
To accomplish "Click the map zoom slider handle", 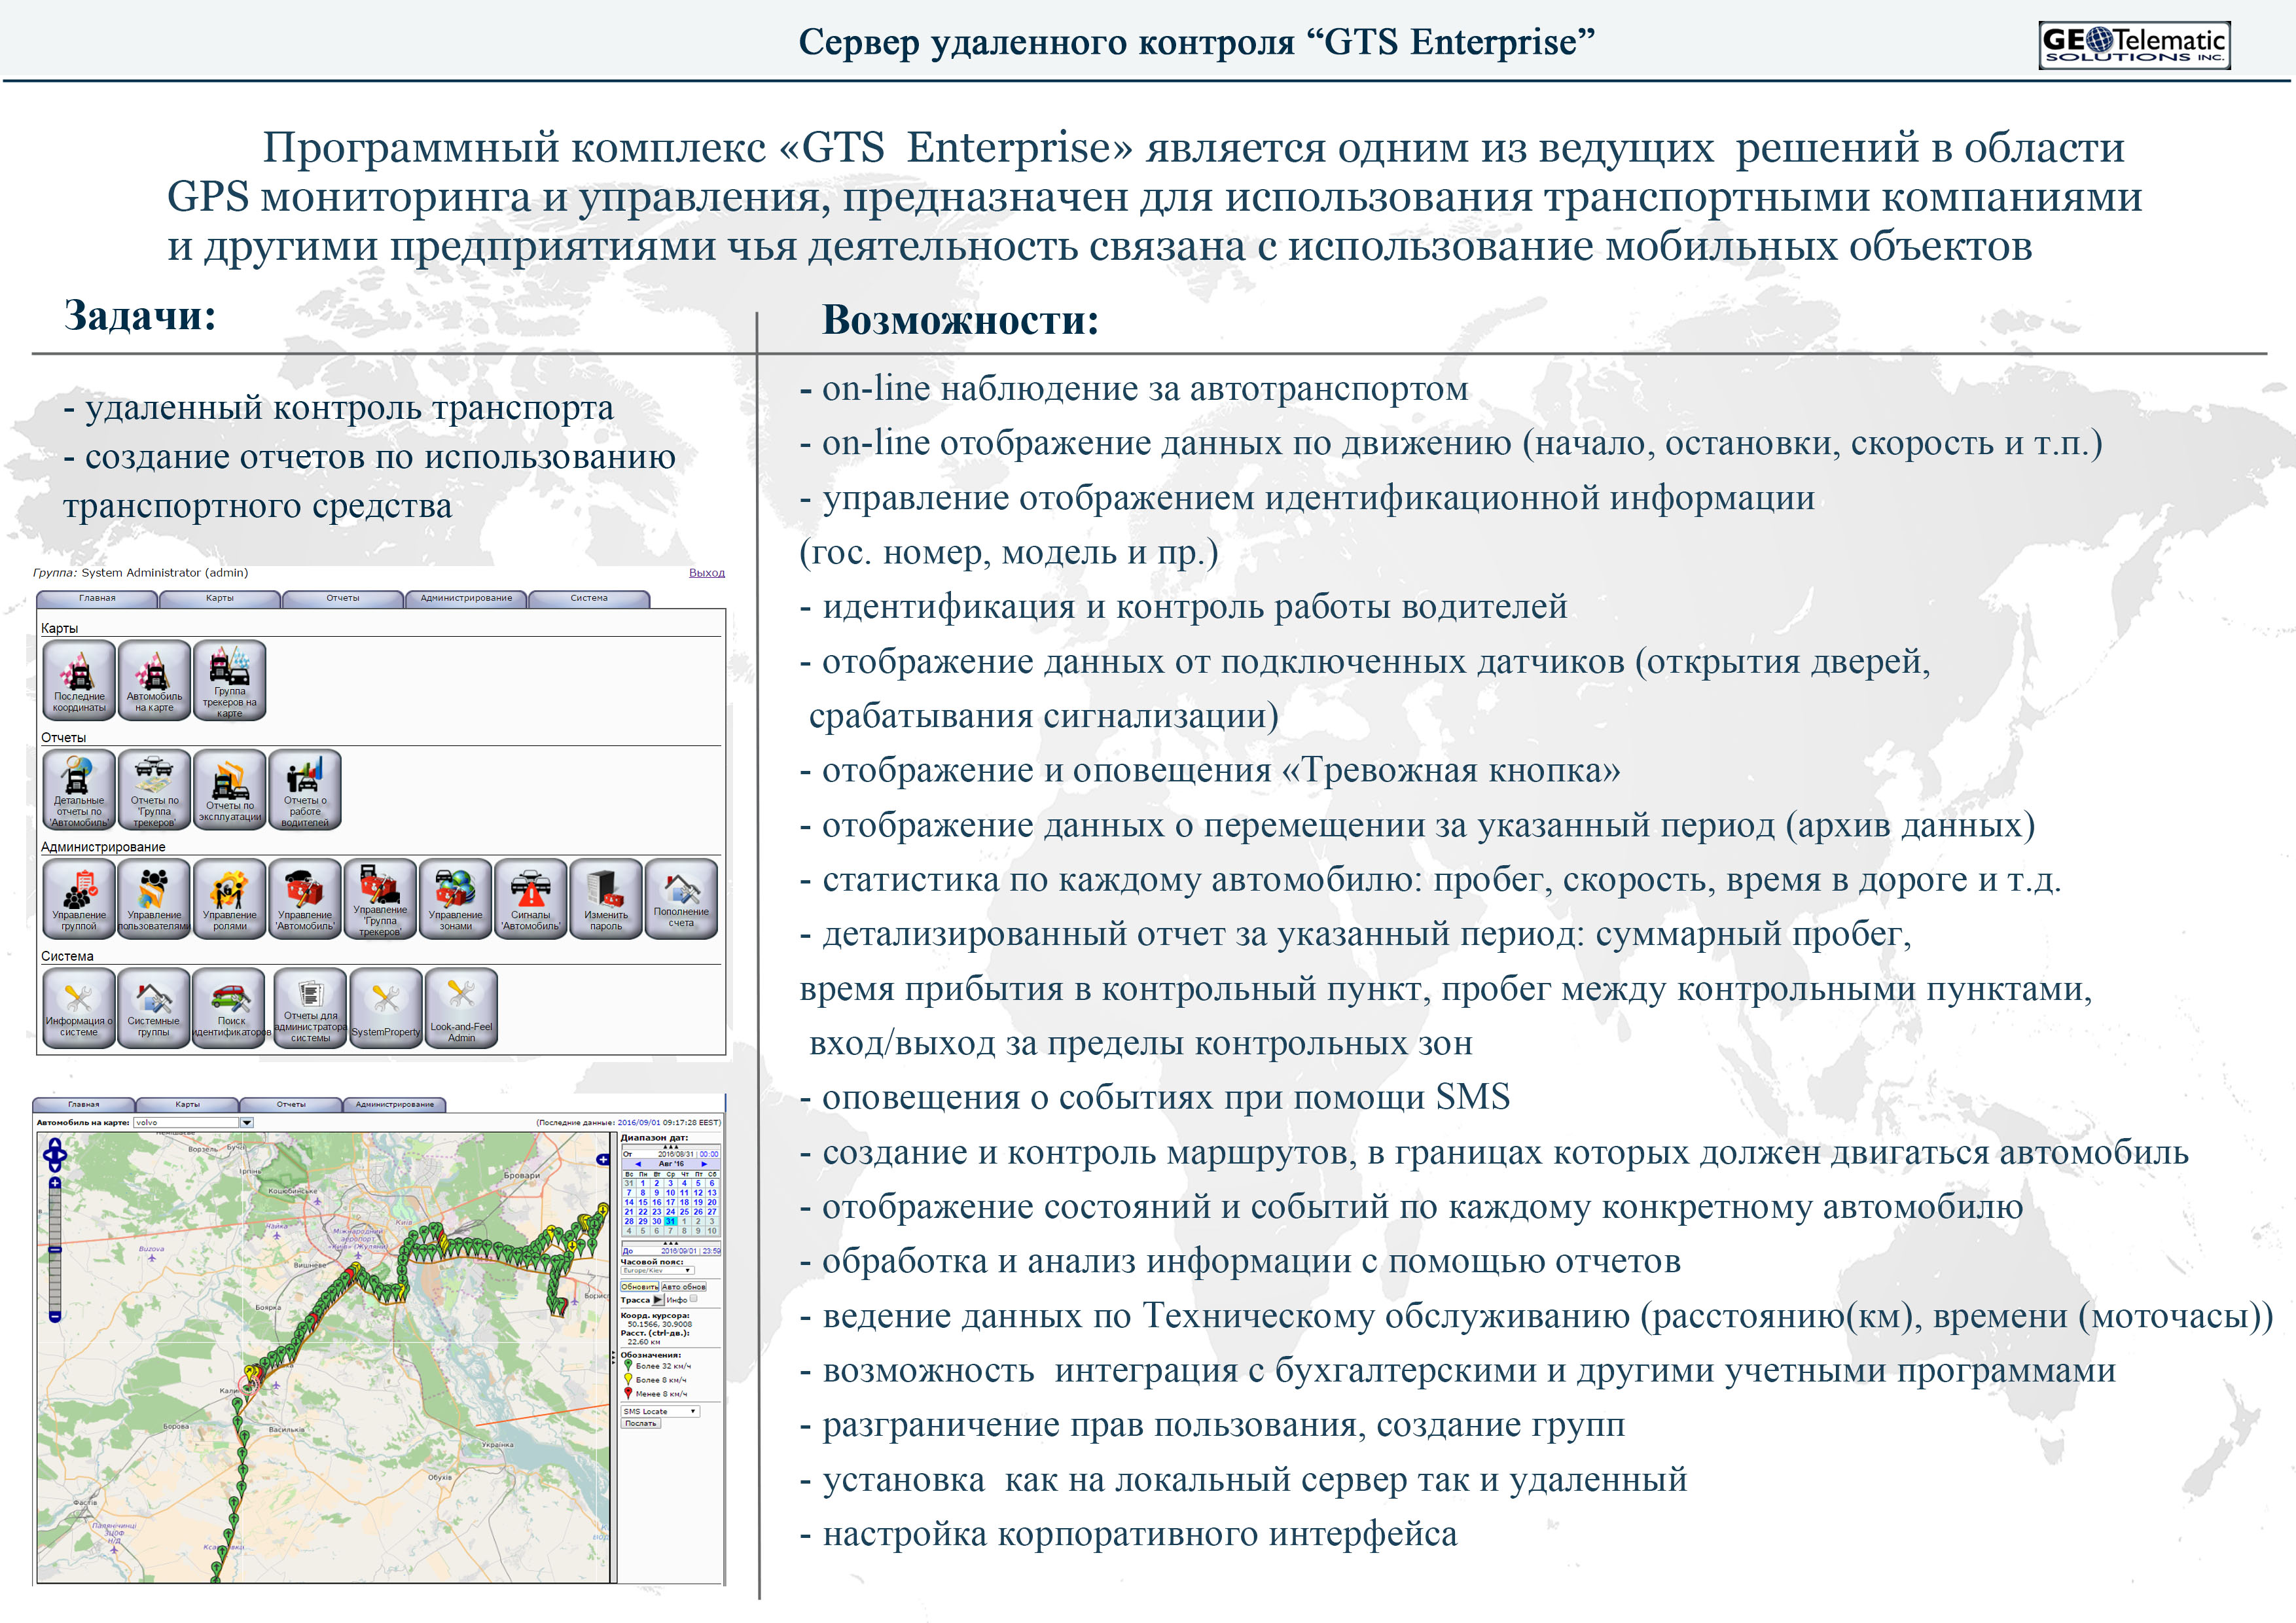I will 55,1250.
